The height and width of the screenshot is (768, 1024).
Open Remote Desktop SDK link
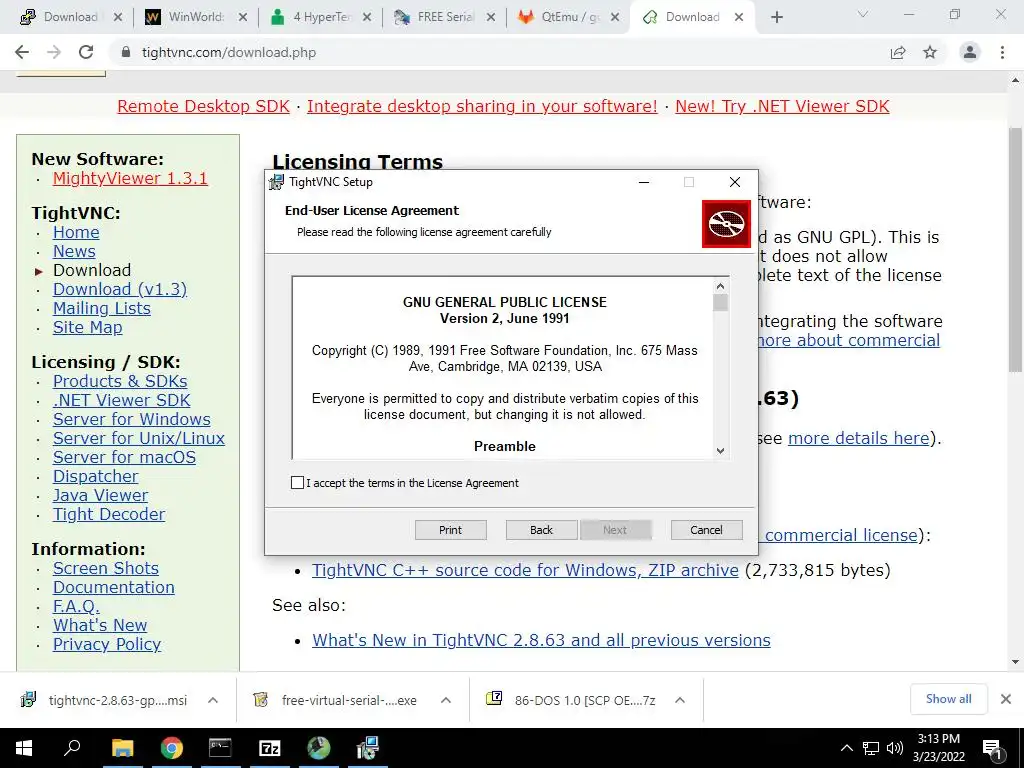coord(203,106)
